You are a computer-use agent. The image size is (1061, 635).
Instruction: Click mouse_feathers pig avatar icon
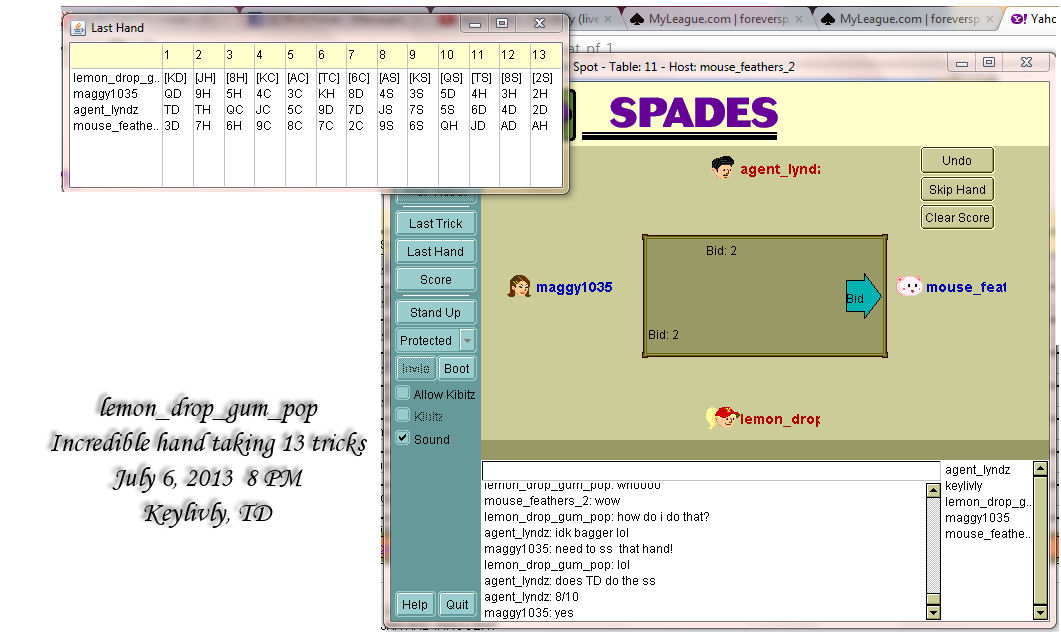click(x=908, y=287)
